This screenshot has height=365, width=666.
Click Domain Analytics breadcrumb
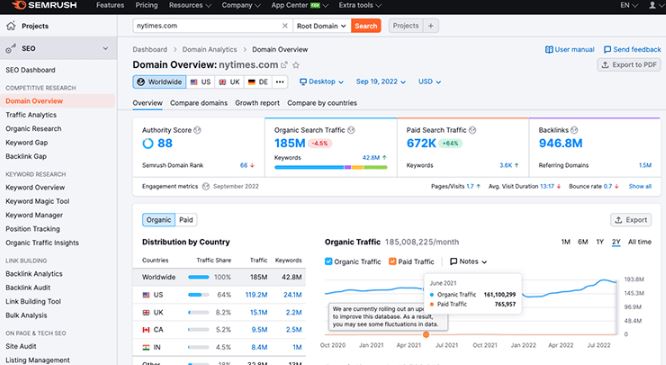pyautogui.click(x=209, y=49)
